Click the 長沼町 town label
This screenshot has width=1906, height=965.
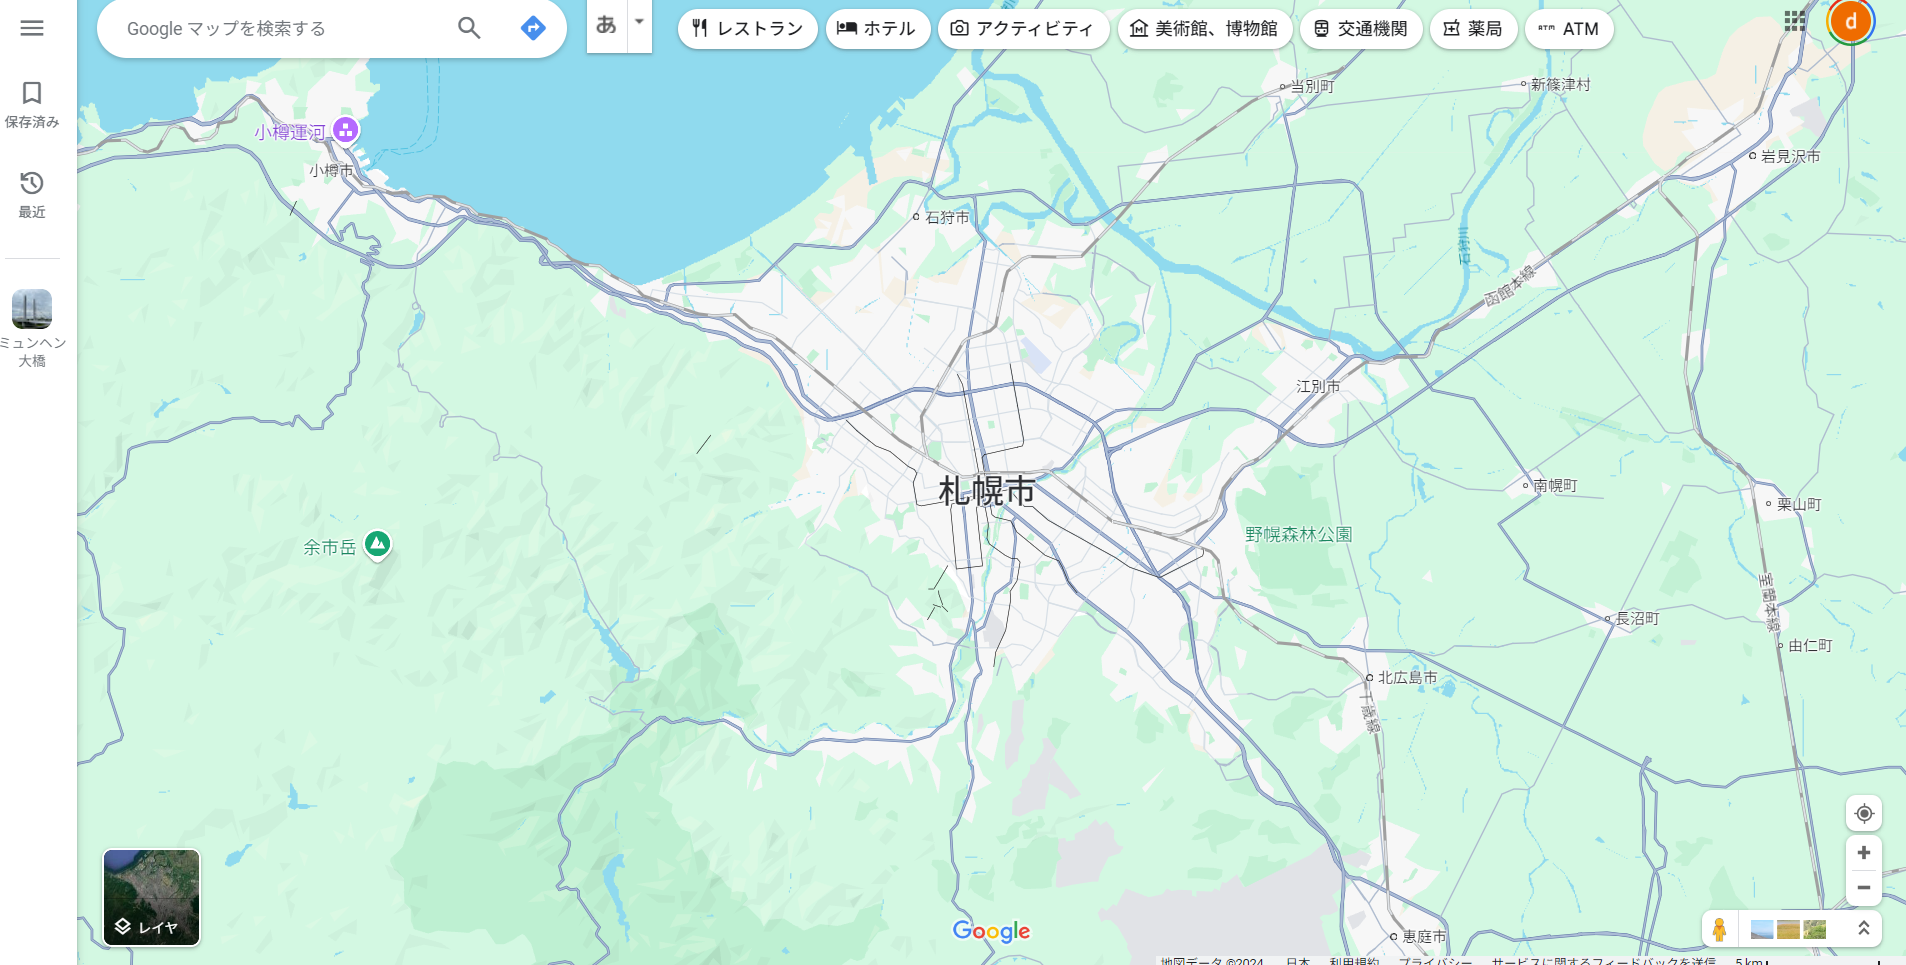coord(1637,619)
